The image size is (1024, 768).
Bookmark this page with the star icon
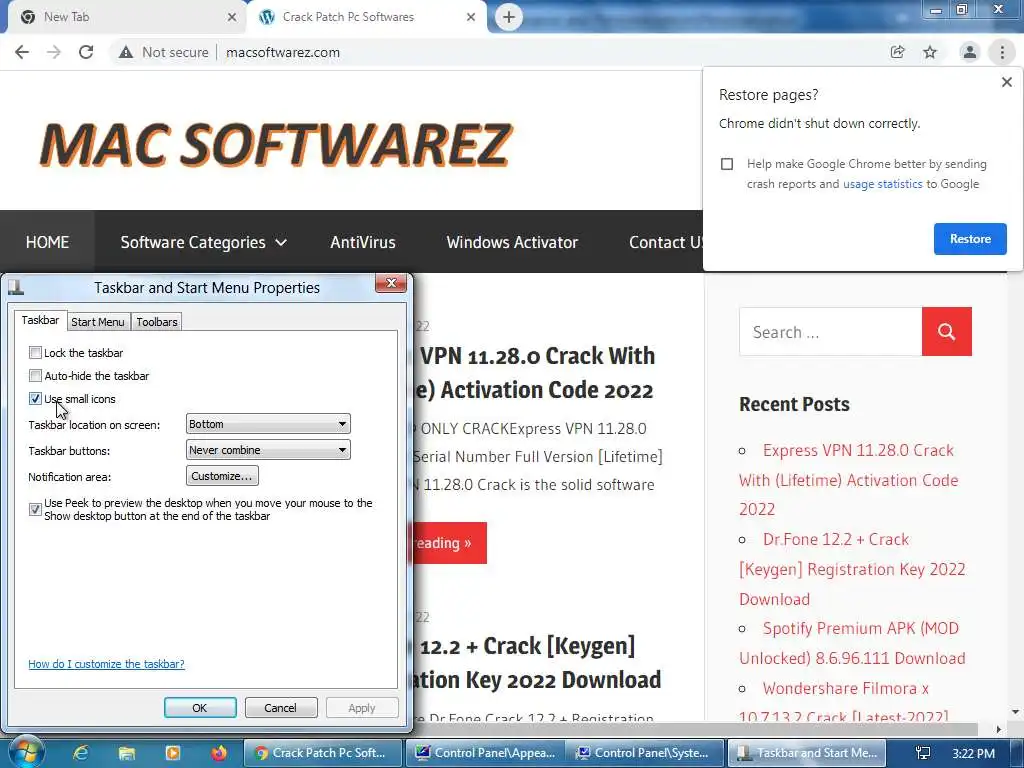(930, 52)
